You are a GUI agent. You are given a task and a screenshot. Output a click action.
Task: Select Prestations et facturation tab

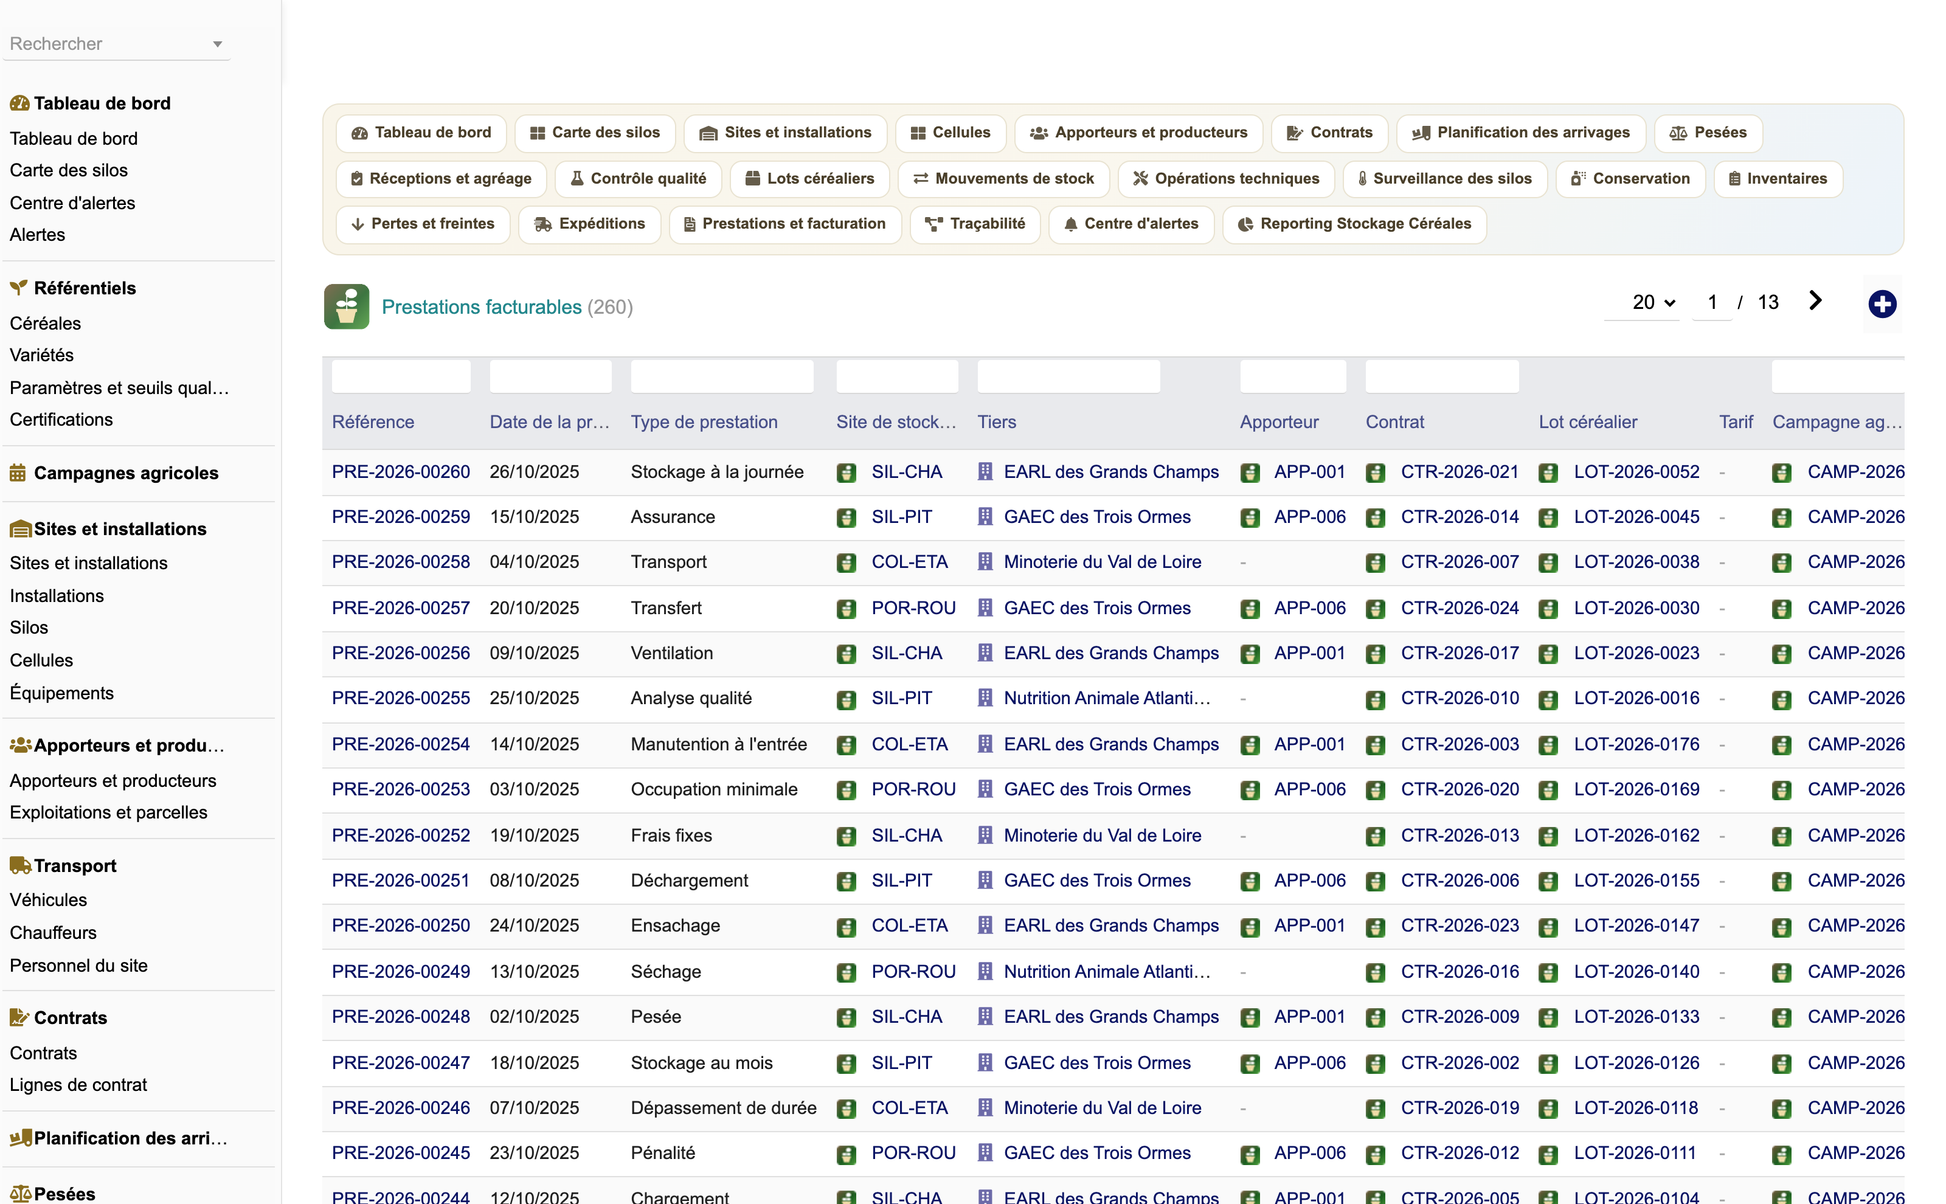(x=785, y=224)
